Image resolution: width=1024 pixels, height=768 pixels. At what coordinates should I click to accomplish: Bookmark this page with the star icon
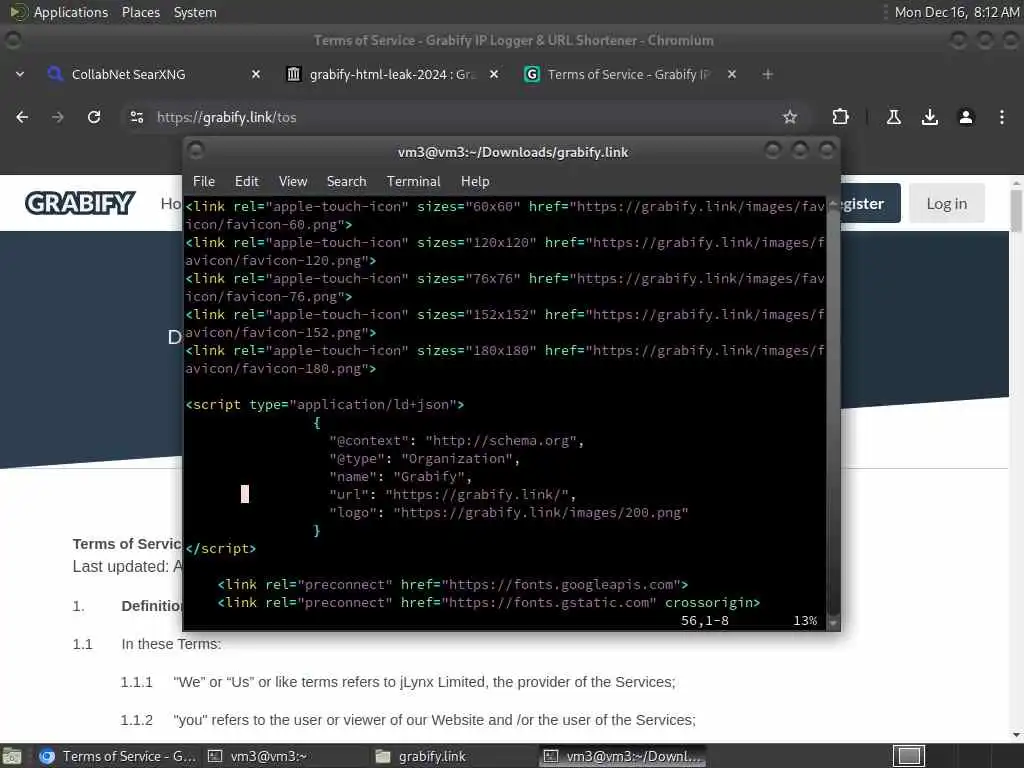[x=790, y=117]
